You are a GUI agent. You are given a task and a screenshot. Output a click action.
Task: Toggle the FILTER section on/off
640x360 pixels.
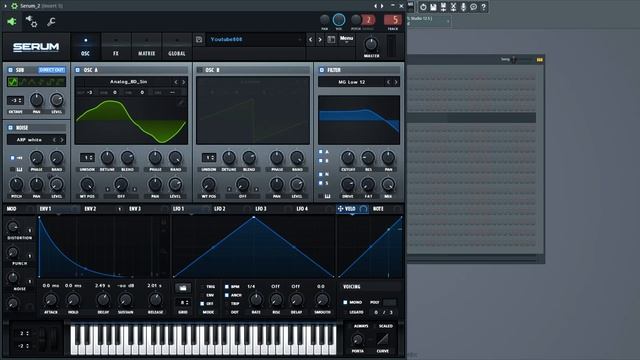(x=322, y=70)
